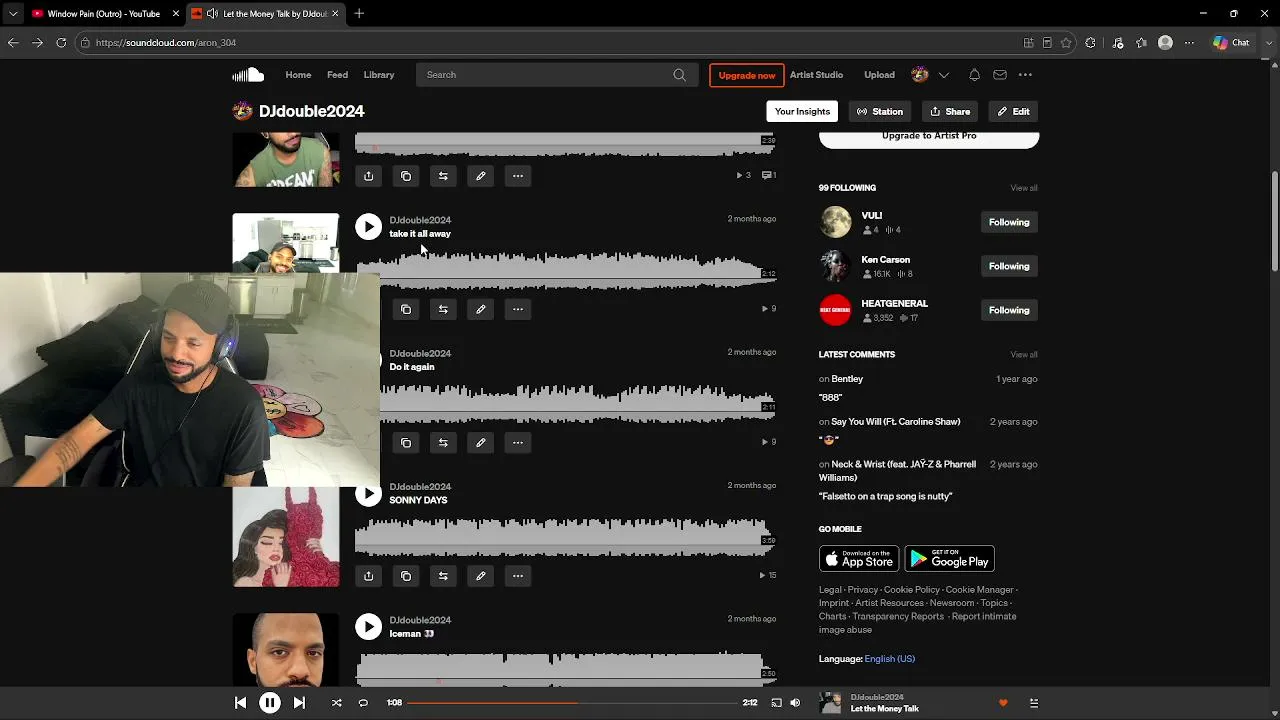Open Copilot Chat in the browser

pos(1231,43)
